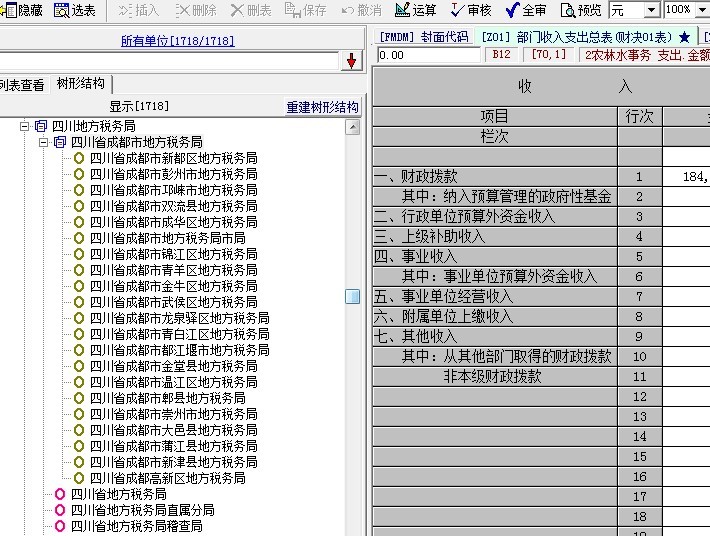Run 运算 calculation

click(415, 10)
